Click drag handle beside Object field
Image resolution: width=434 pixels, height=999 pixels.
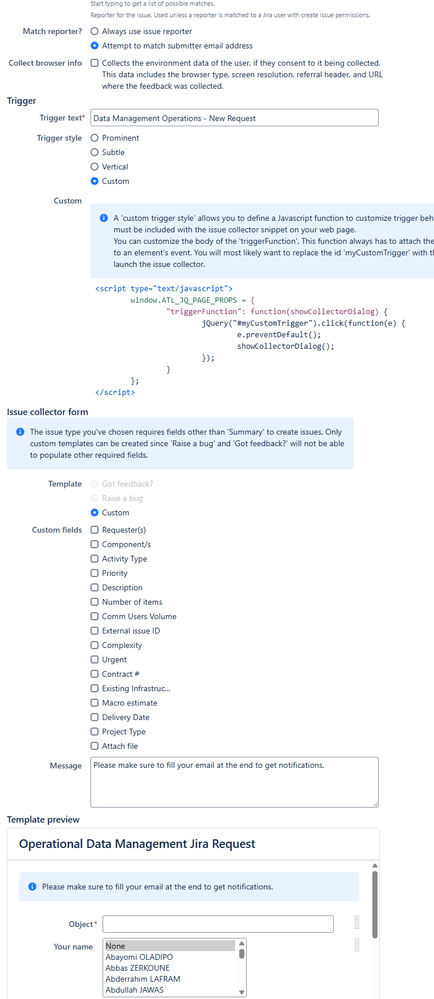click(x=357, y=923)
